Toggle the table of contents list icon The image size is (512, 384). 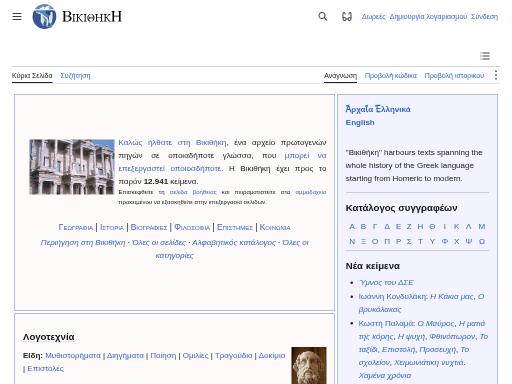[x=485, y=56]
